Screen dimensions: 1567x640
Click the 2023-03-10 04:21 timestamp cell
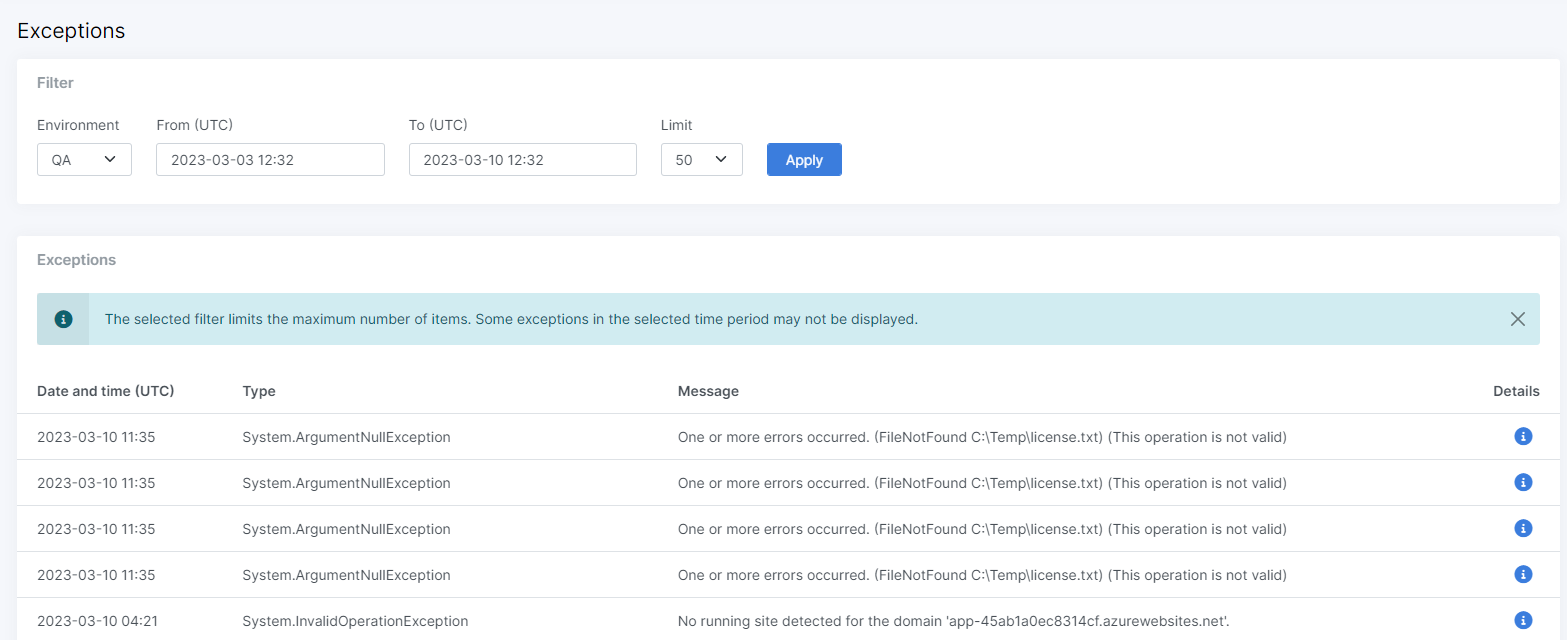coord(97,621)
